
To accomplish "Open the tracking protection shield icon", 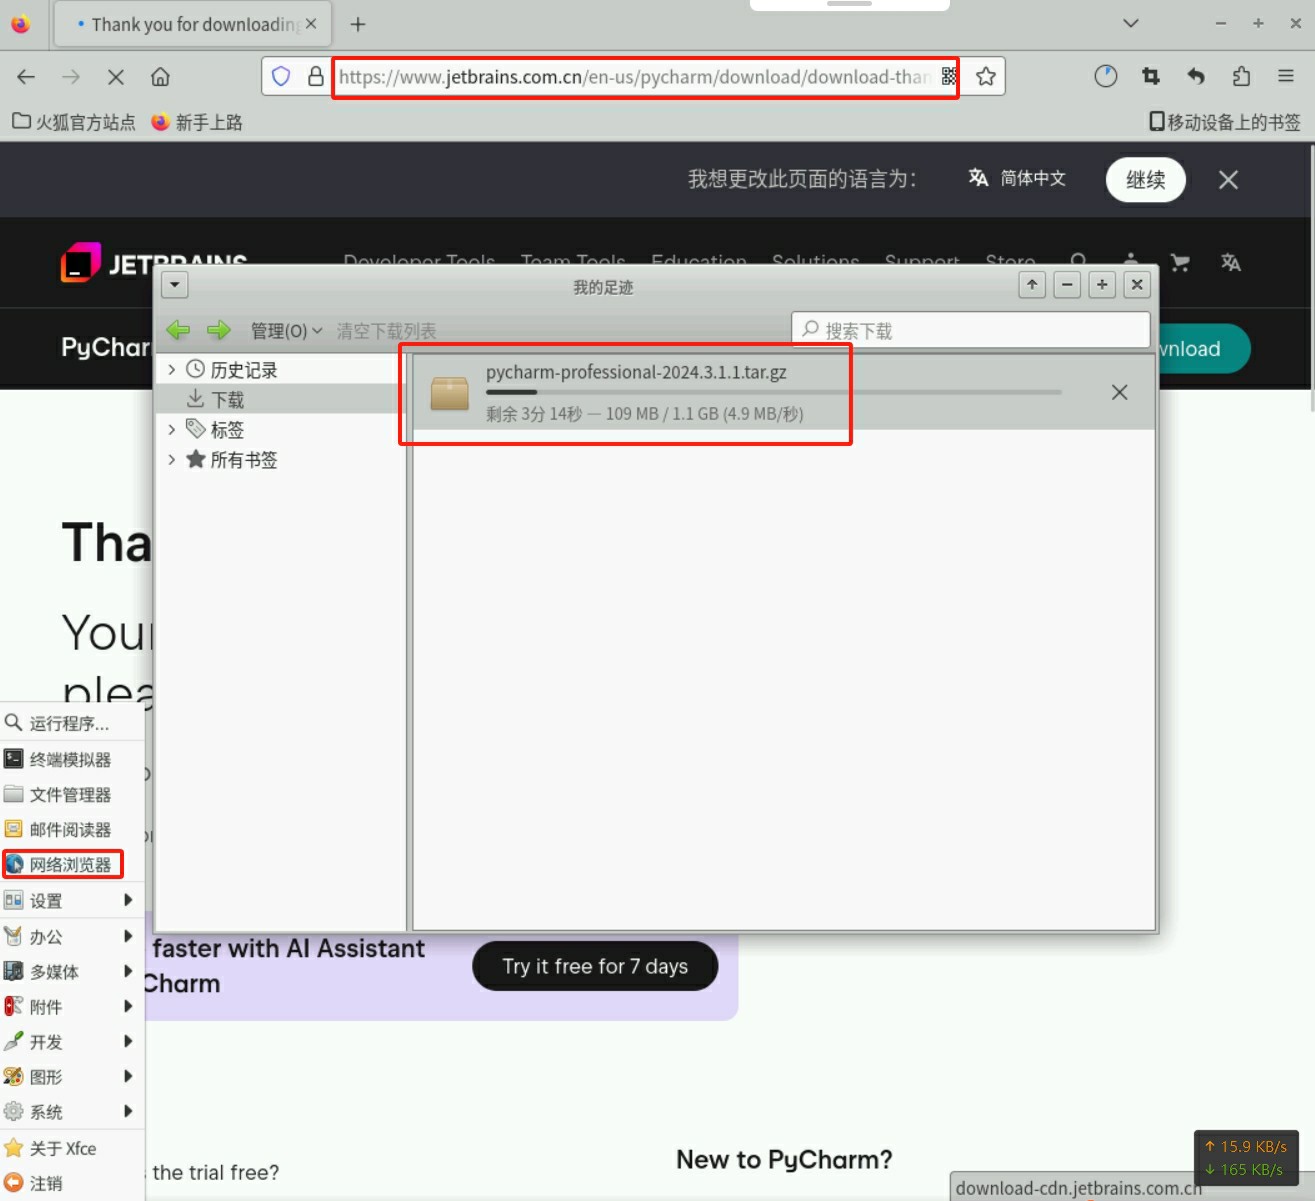I will (x=281, y=76).
